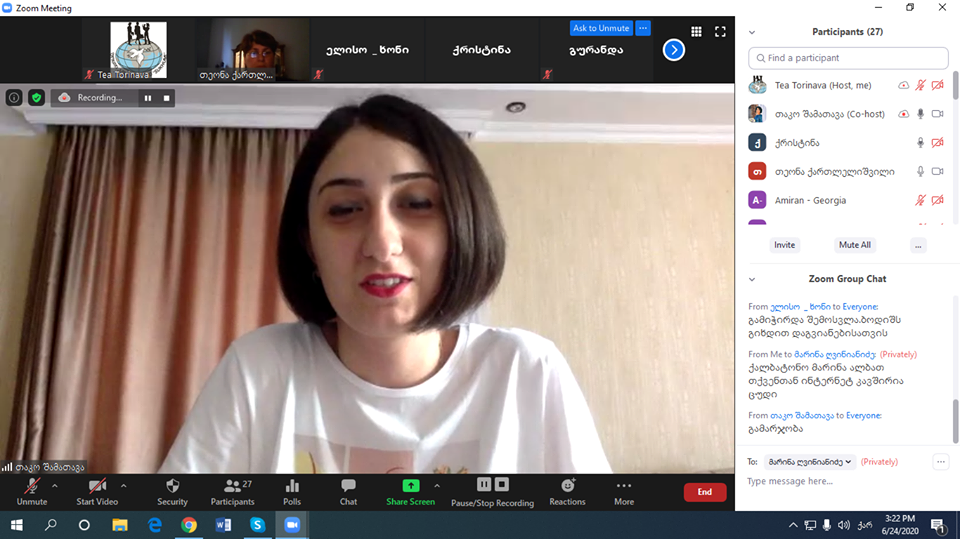The height and width of the screenshot is (539, 960).
Task: Click the participants list scrollbar
Action: coord(956,86)
